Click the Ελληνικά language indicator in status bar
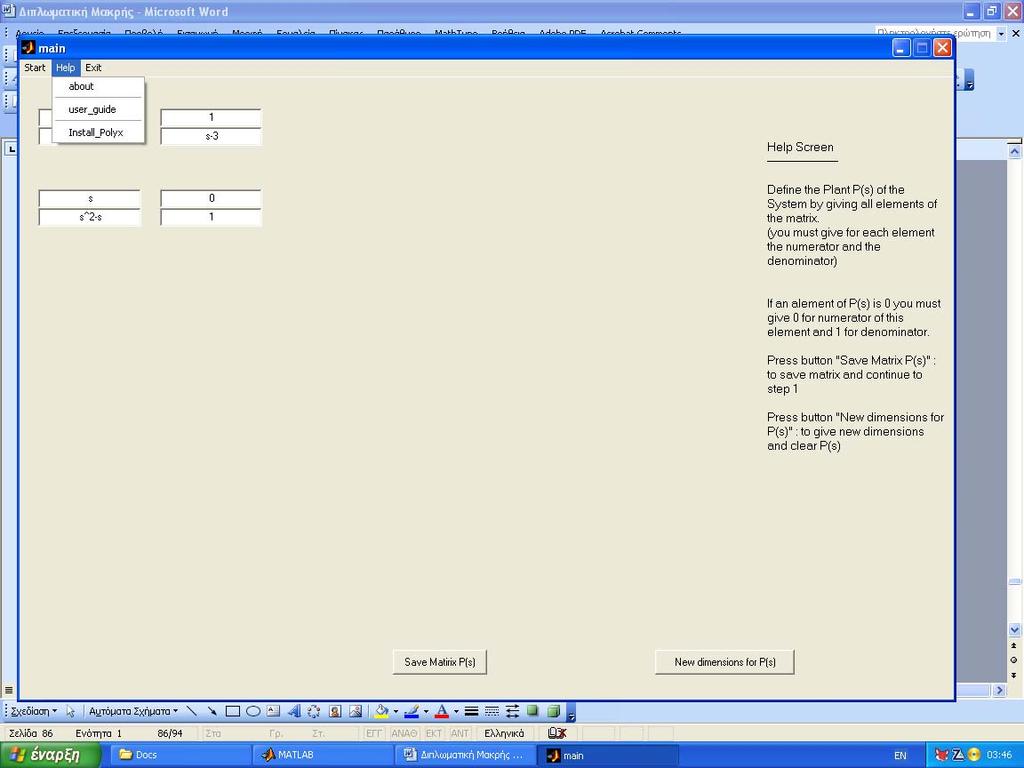The width and height of the screenshot is (1024, 768). pyautogui.click(x=504, y=733)
